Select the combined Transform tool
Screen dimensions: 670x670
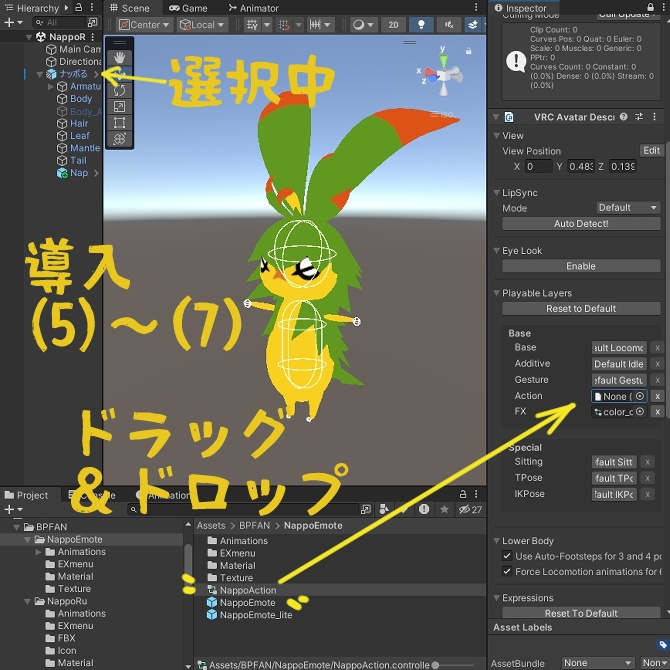[x=119, y=139]
